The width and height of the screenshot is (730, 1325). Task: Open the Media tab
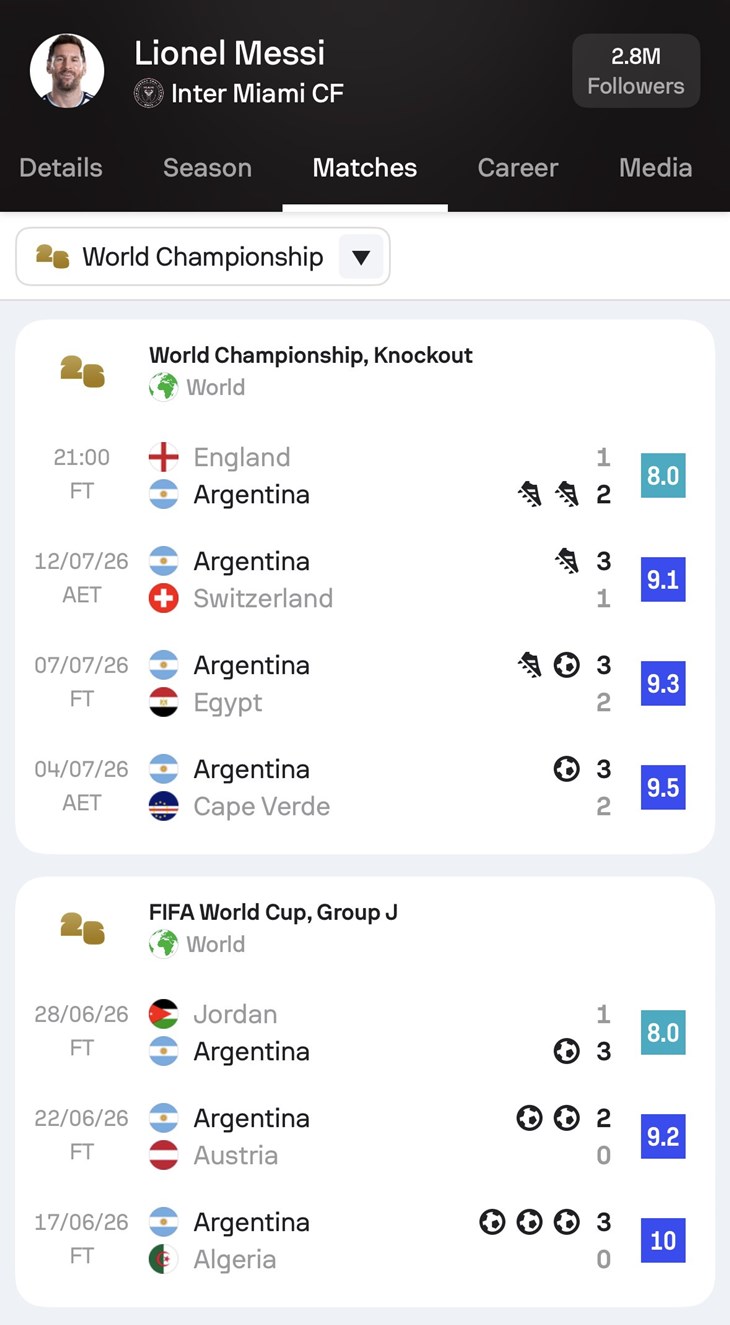pos(655,167)
